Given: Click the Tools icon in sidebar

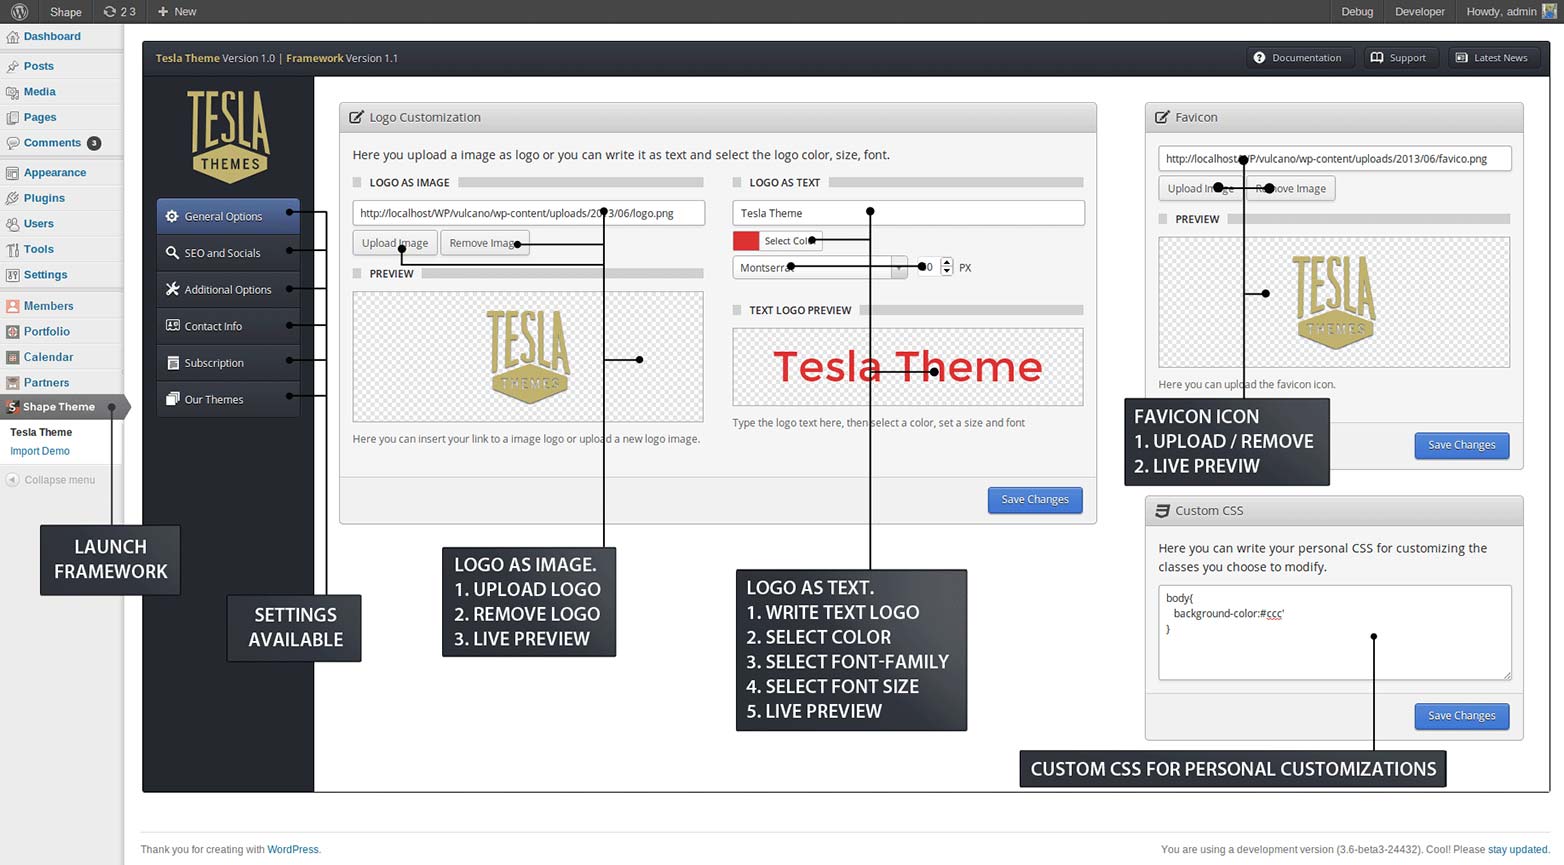Looking at the screenshot, I should point(12,250).
